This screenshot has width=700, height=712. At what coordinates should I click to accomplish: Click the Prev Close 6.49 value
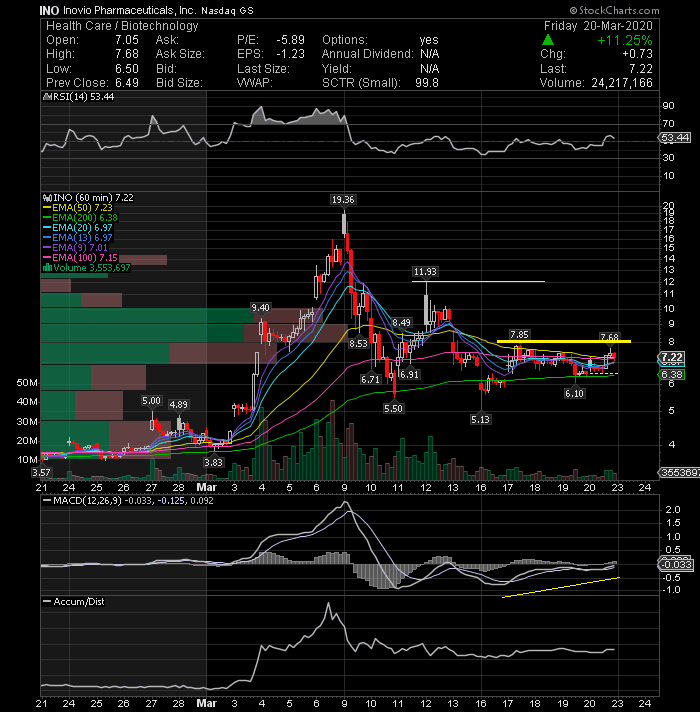[126, 83]
